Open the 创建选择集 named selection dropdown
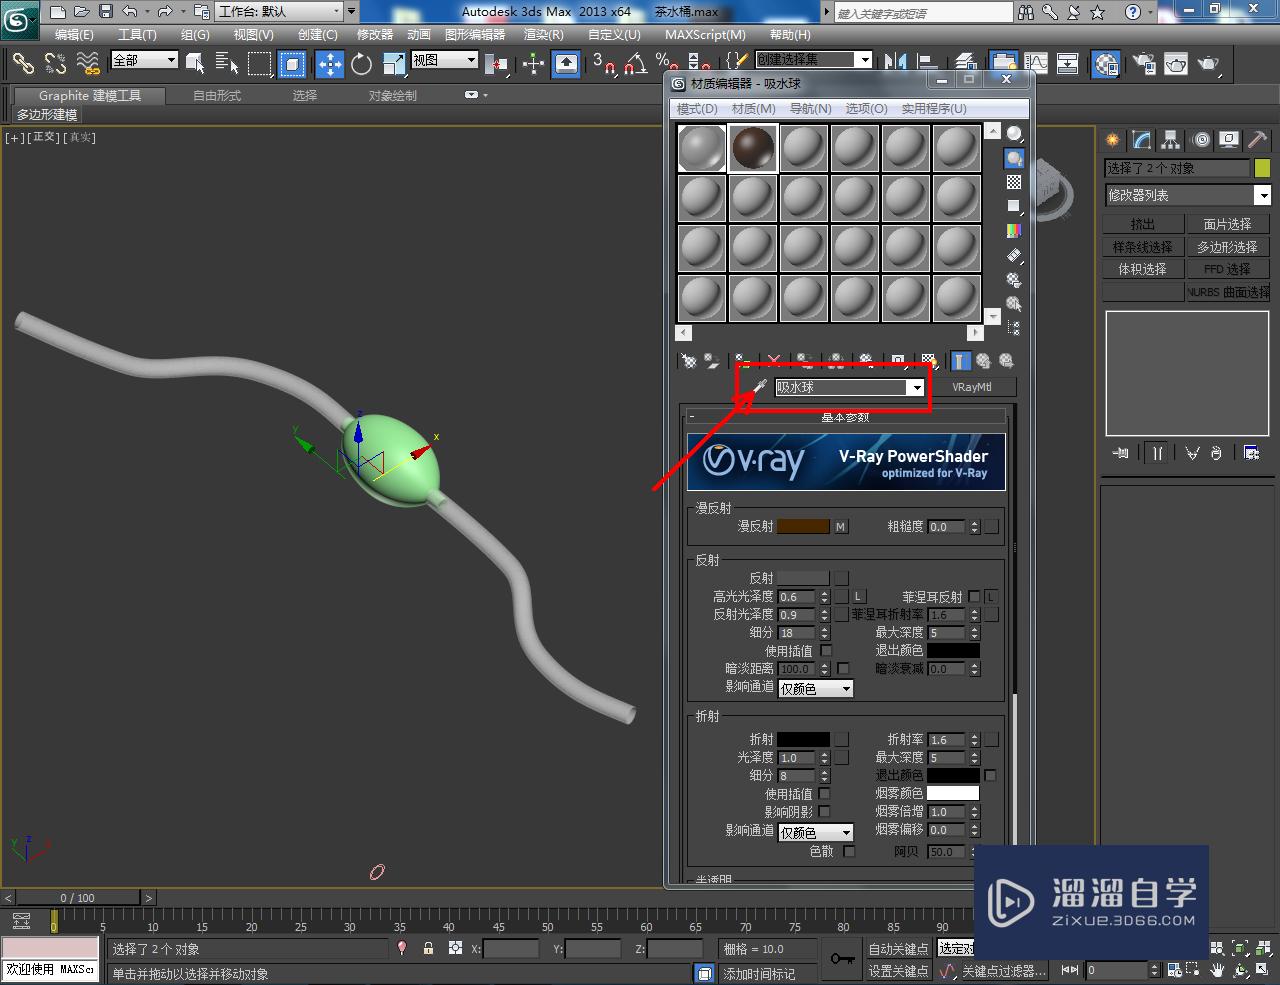Screen dimensions: 1280x985 point(813,59)
